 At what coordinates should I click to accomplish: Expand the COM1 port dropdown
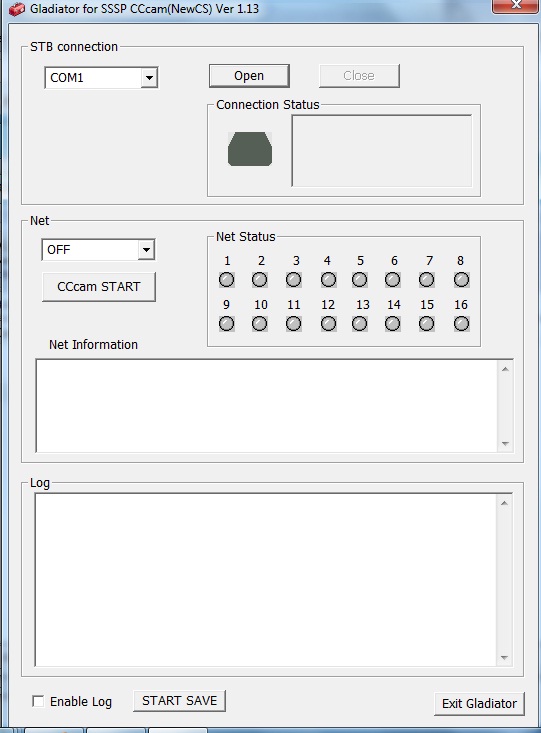point(149,78)
